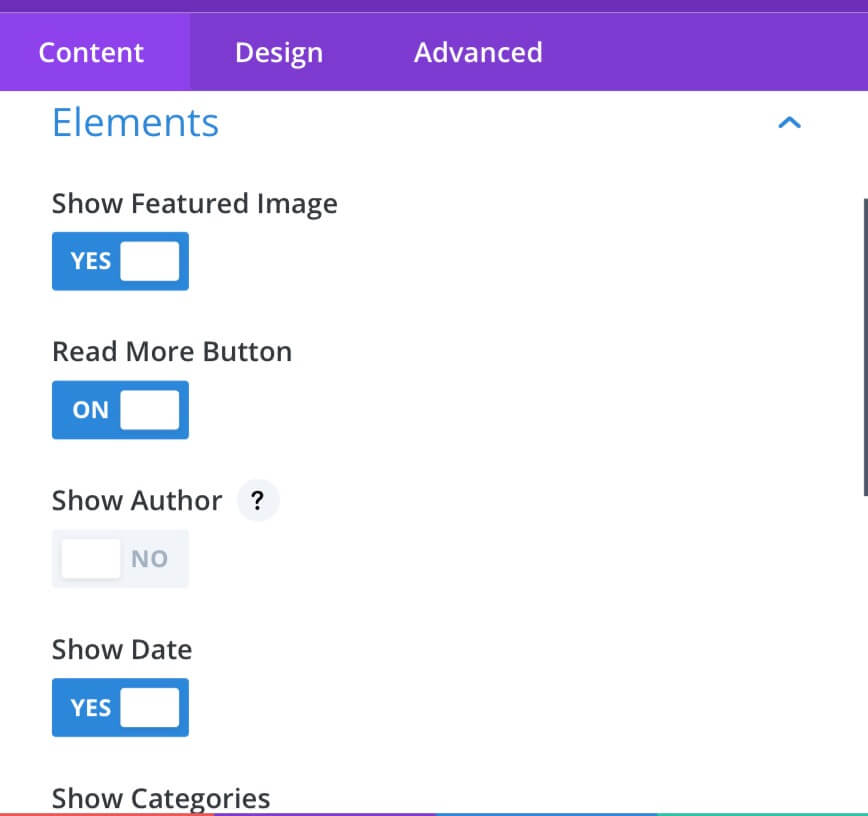Viewport: 868px width, 816px height.
Task: Click the settings panel vertical scrollbar
Action: click(x=865, y=347)
